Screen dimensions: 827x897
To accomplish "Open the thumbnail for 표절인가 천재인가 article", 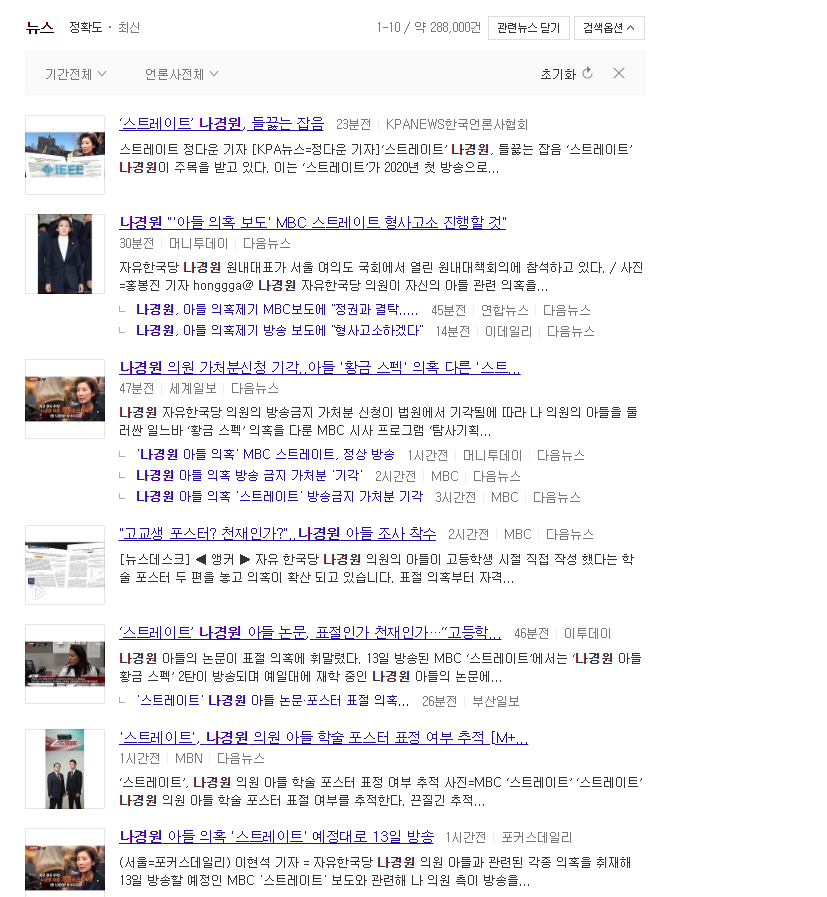I will click(65, 664).
